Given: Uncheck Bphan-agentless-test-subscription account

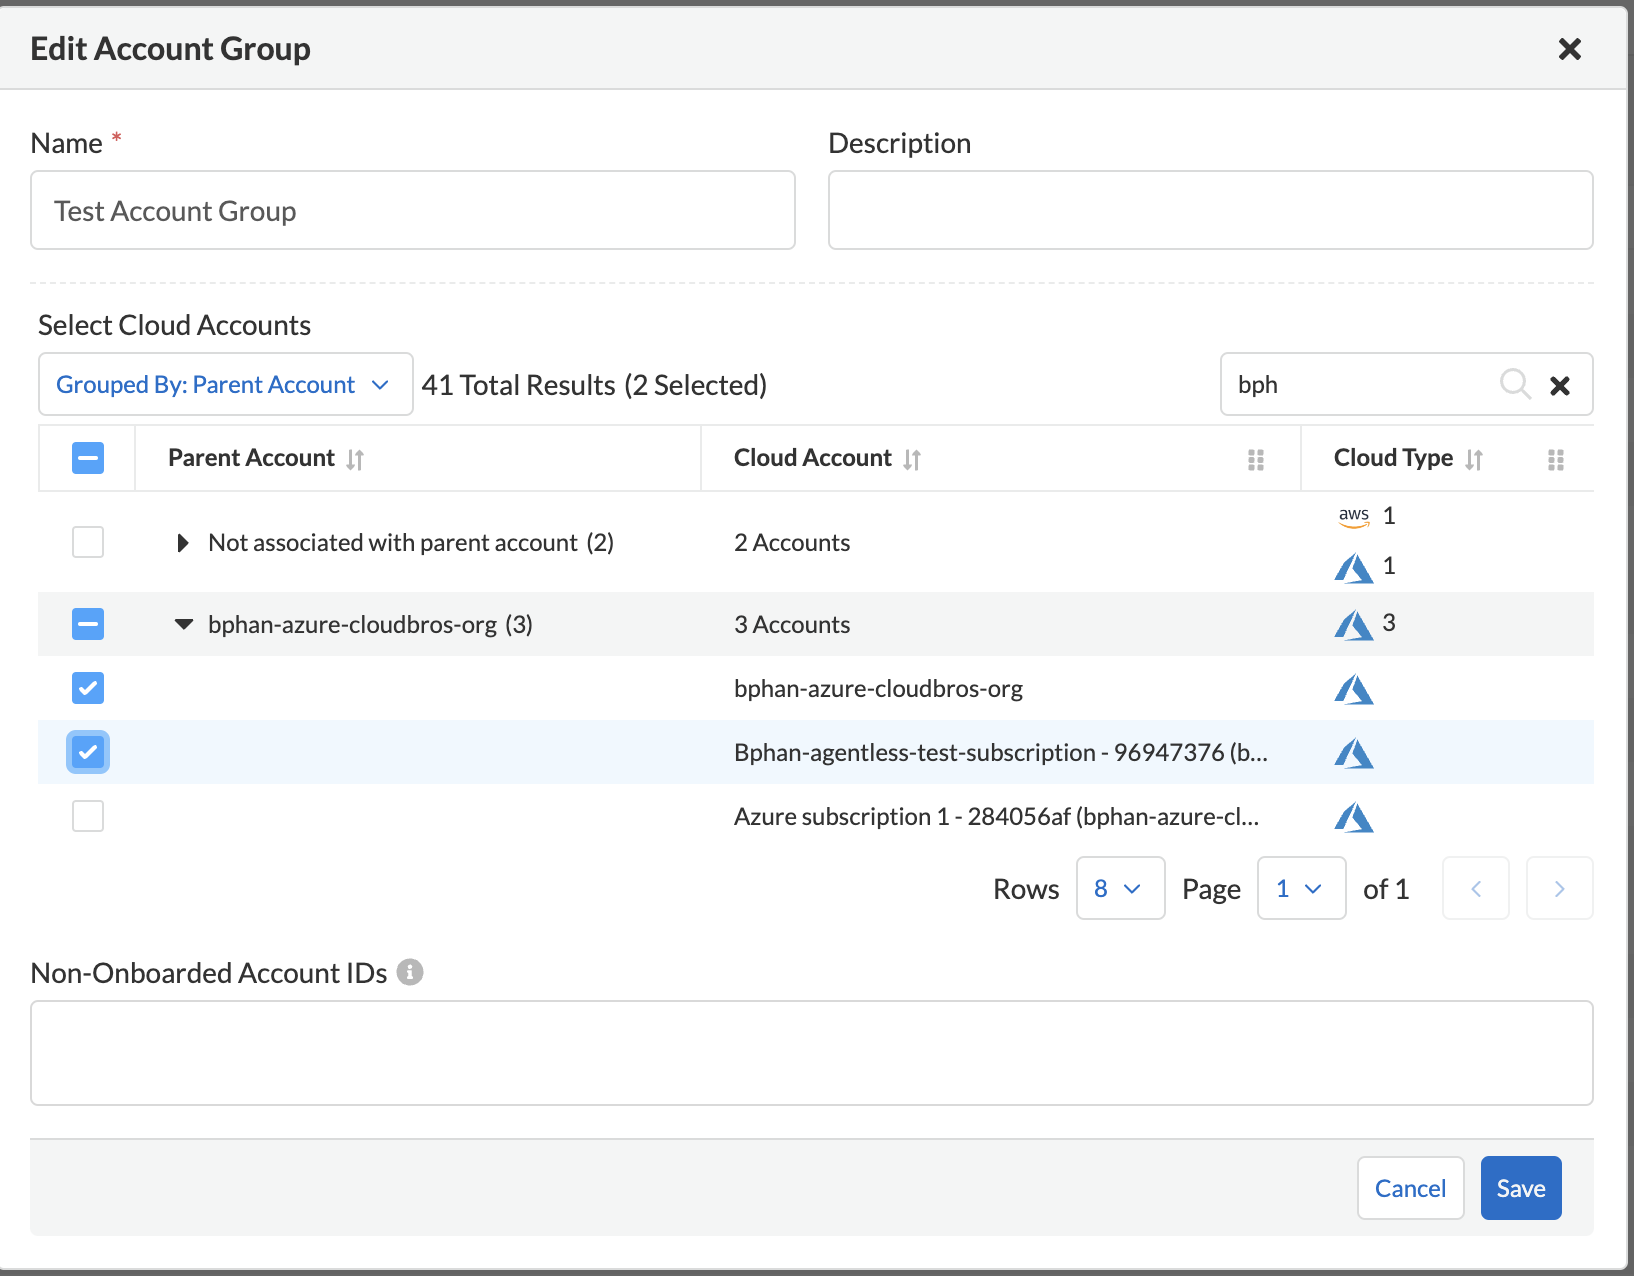Looking at the screenshot, I should (x=88, y=752).
